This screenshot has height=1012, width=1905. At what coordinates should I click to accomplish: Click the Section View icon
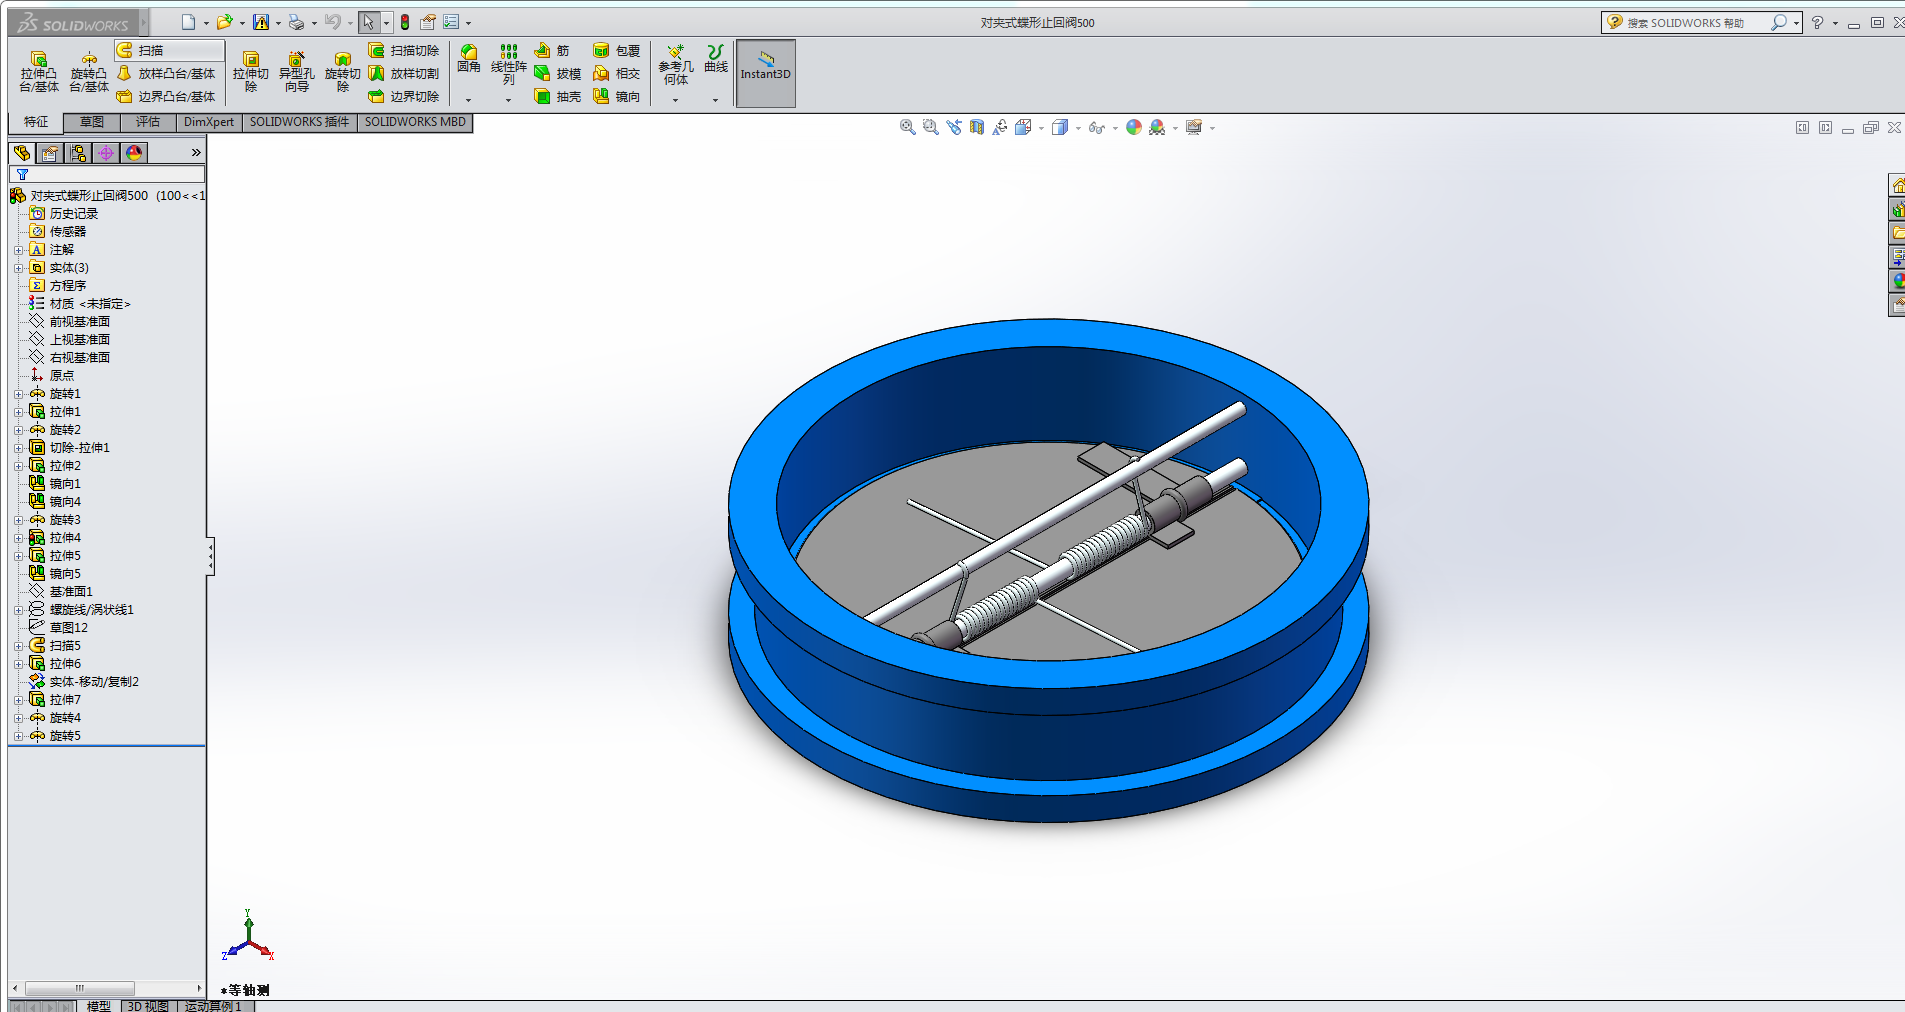[977, 127]
